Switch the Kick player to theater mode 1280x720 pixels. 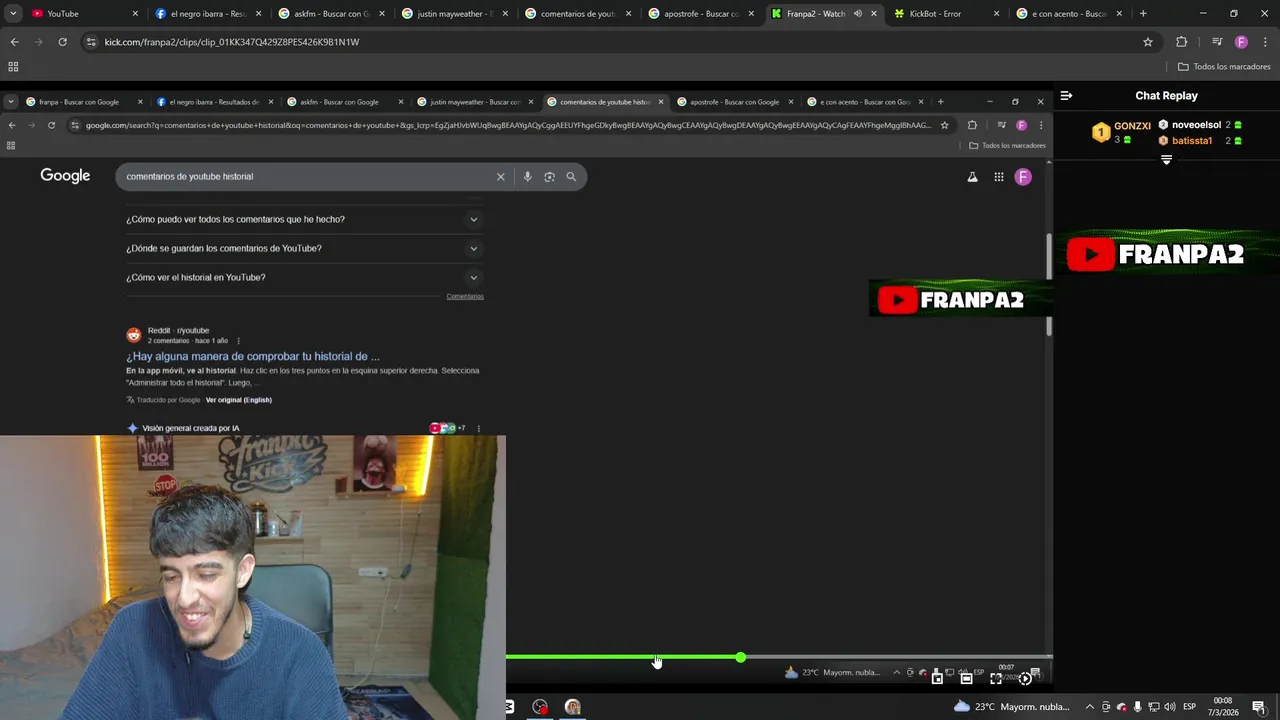tap(966, 678)
